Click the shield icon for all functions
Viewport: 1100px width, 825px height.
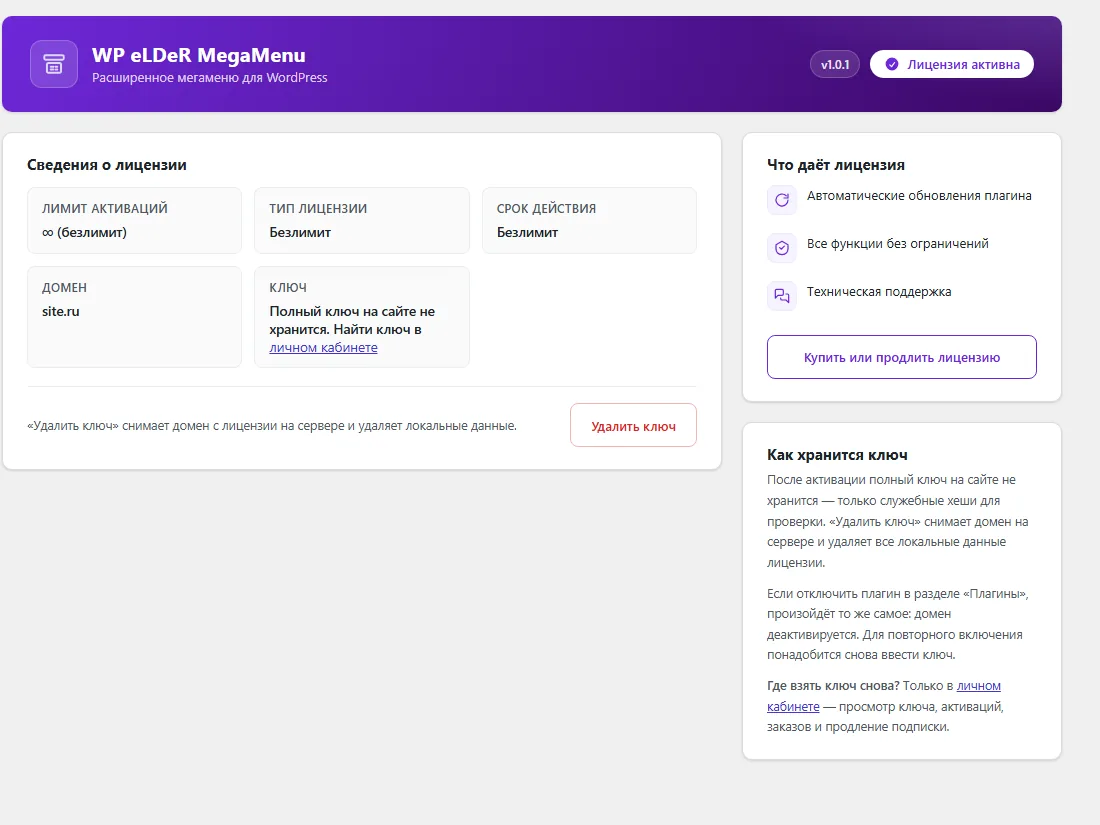(x=782, y=248)
